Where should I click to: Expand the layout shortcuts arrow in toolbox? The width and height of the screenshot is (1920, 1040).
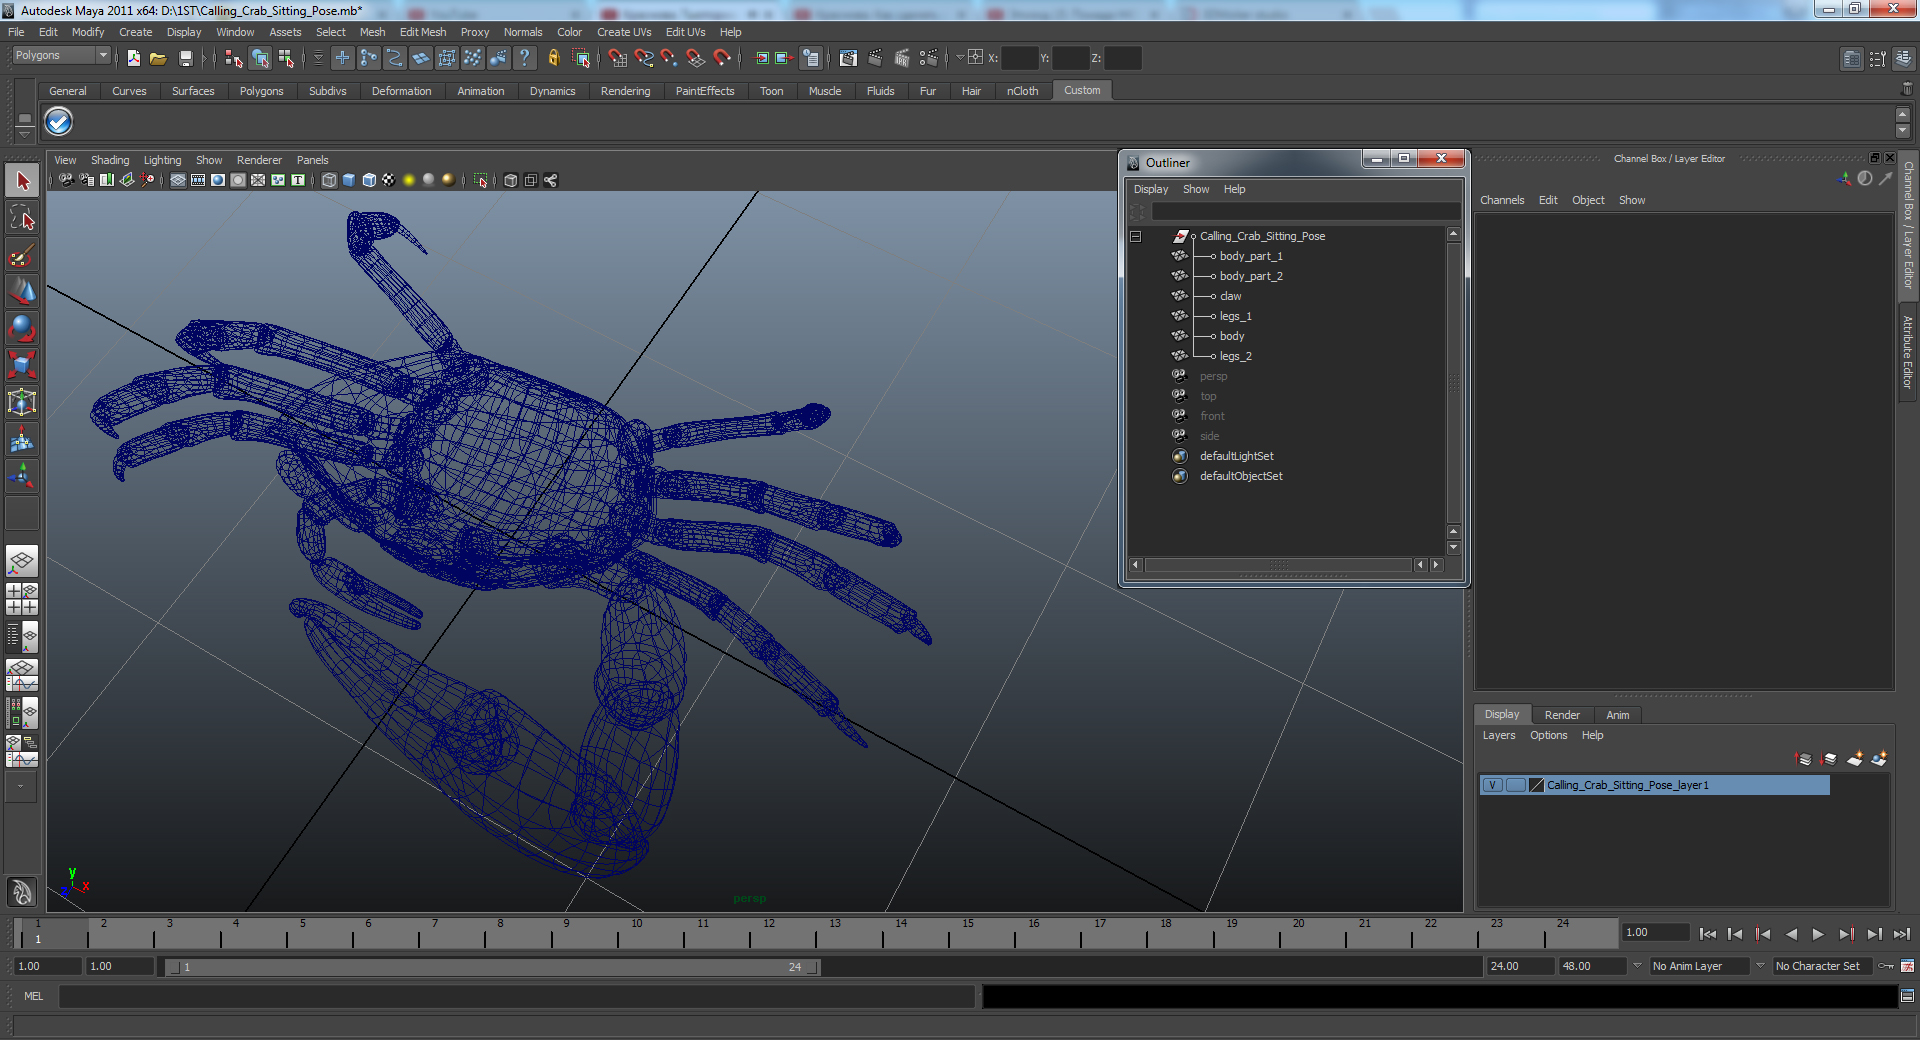click(x=21, y=786)
